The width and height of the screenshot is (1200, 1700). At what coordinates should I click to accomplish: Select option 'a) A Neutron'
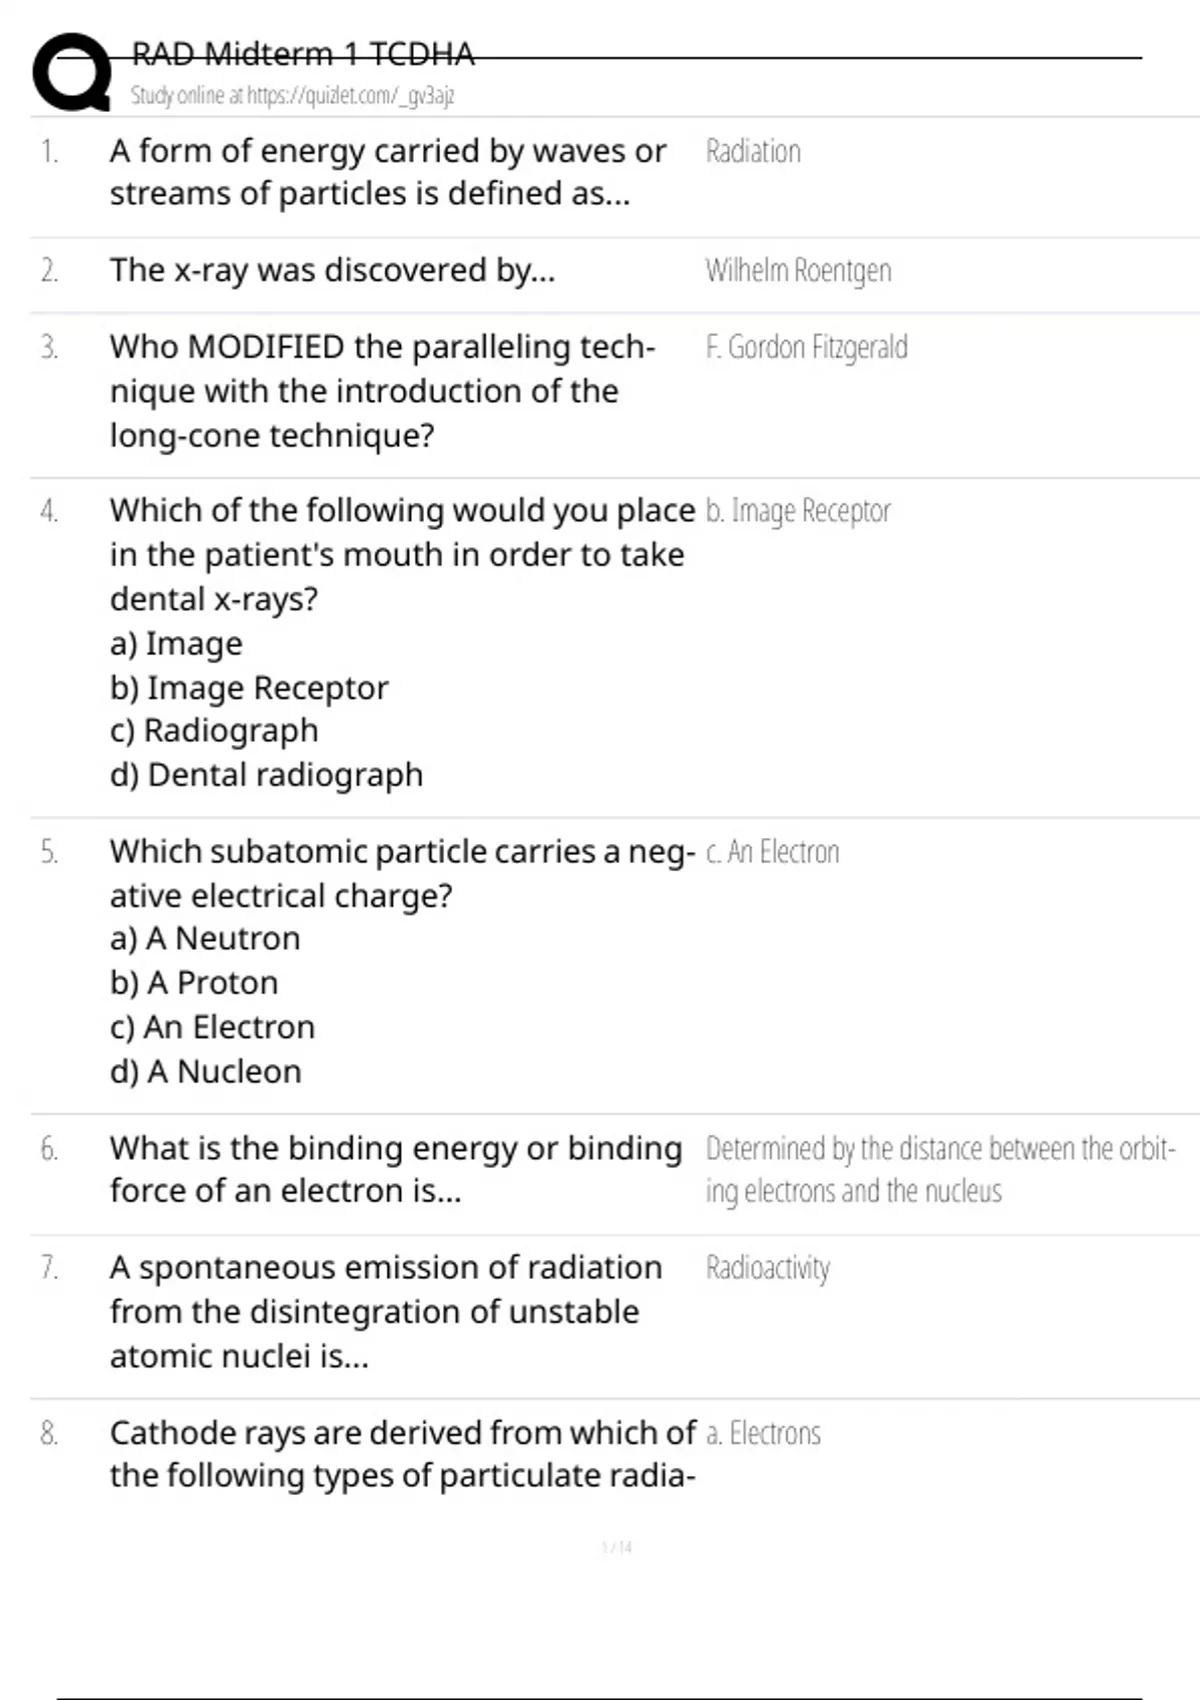click(205, 938)
